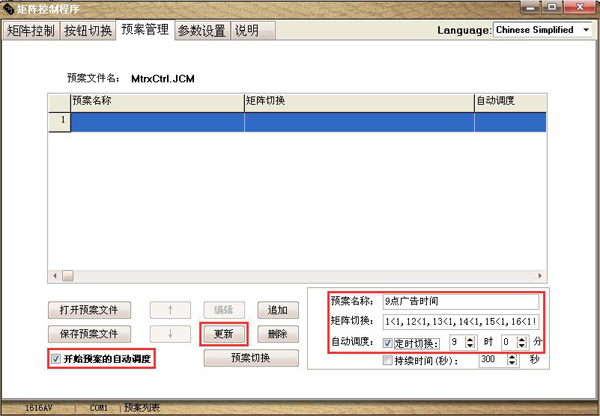This screenshot has width=600, height=416.
Task: Toggle the 定时切换 checkbox
Action: coord(387,343)
